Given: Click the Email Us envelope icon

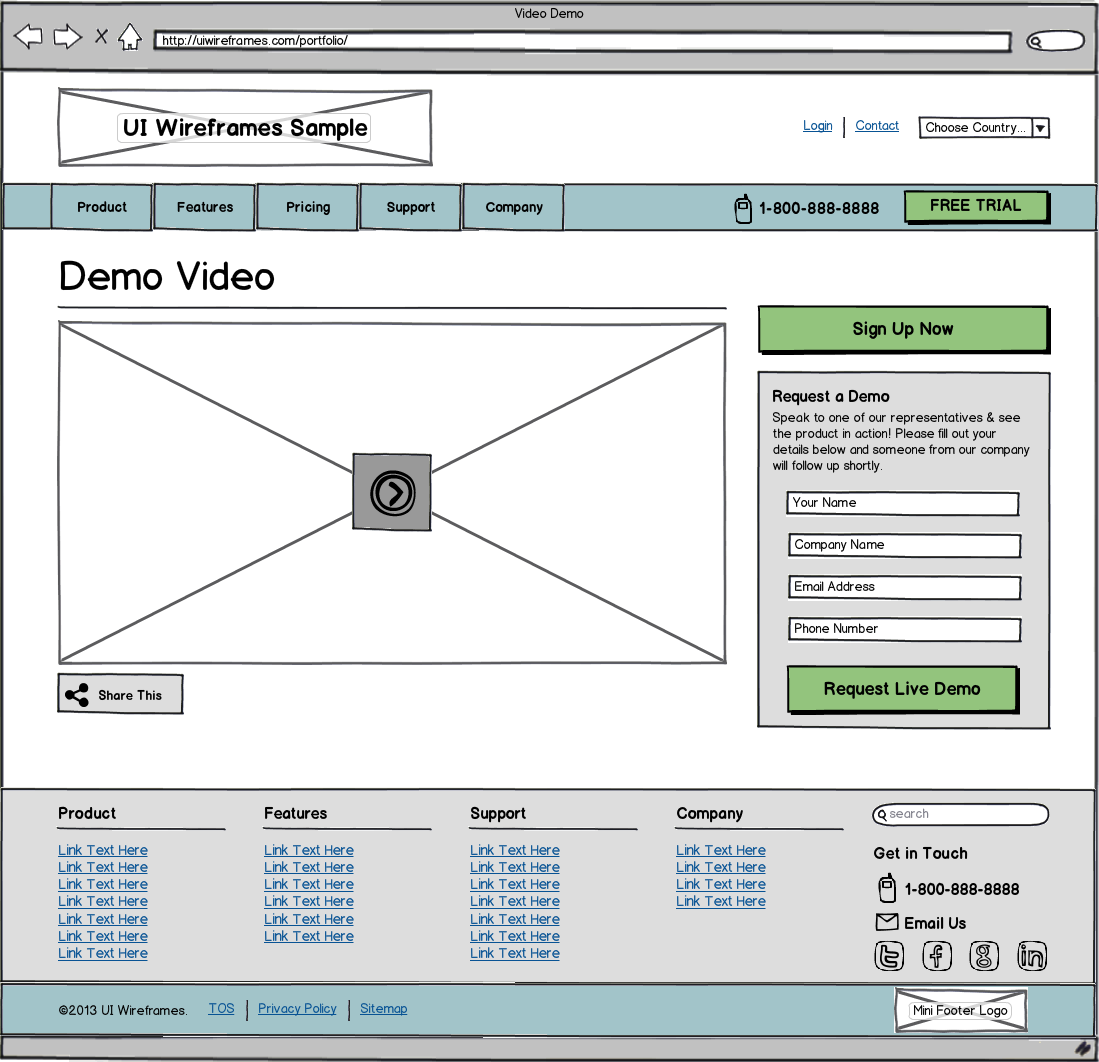Looking at the screenshot, I should click(x=887, y=922).
